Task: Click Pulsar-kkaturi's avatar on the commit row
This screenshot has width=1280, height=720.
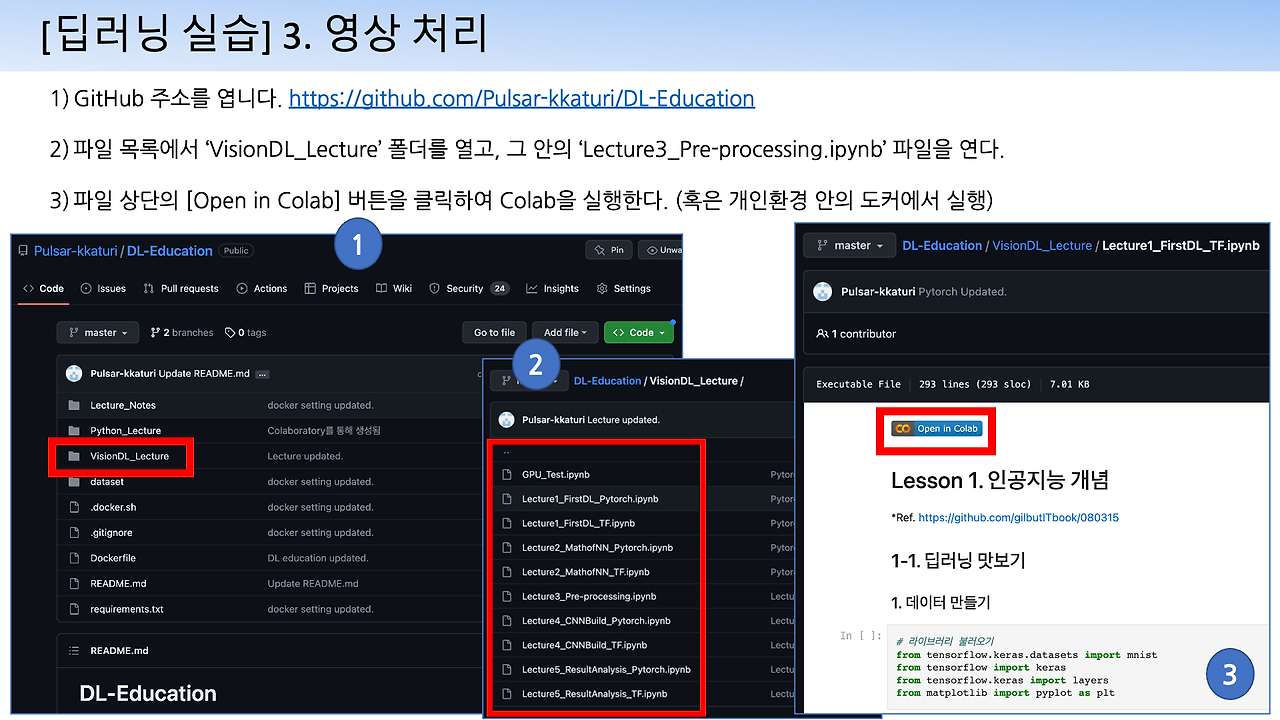Action: click(x=73, y=372)
